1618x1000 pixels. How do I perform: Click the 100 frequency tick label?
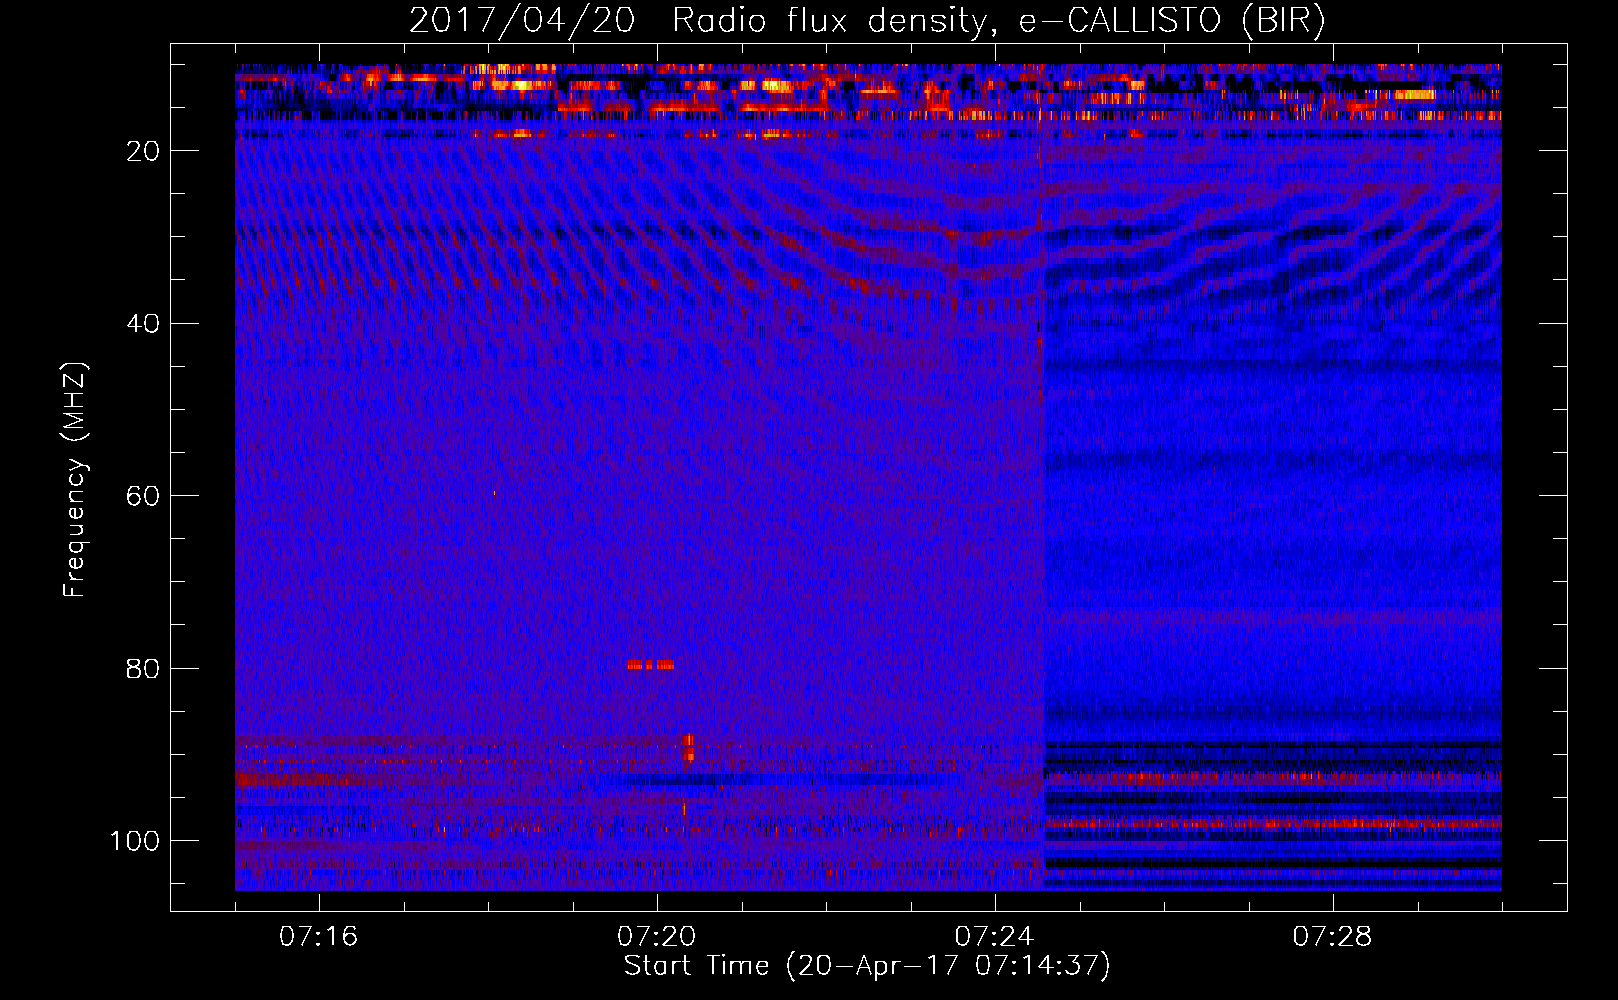point(135,842)
